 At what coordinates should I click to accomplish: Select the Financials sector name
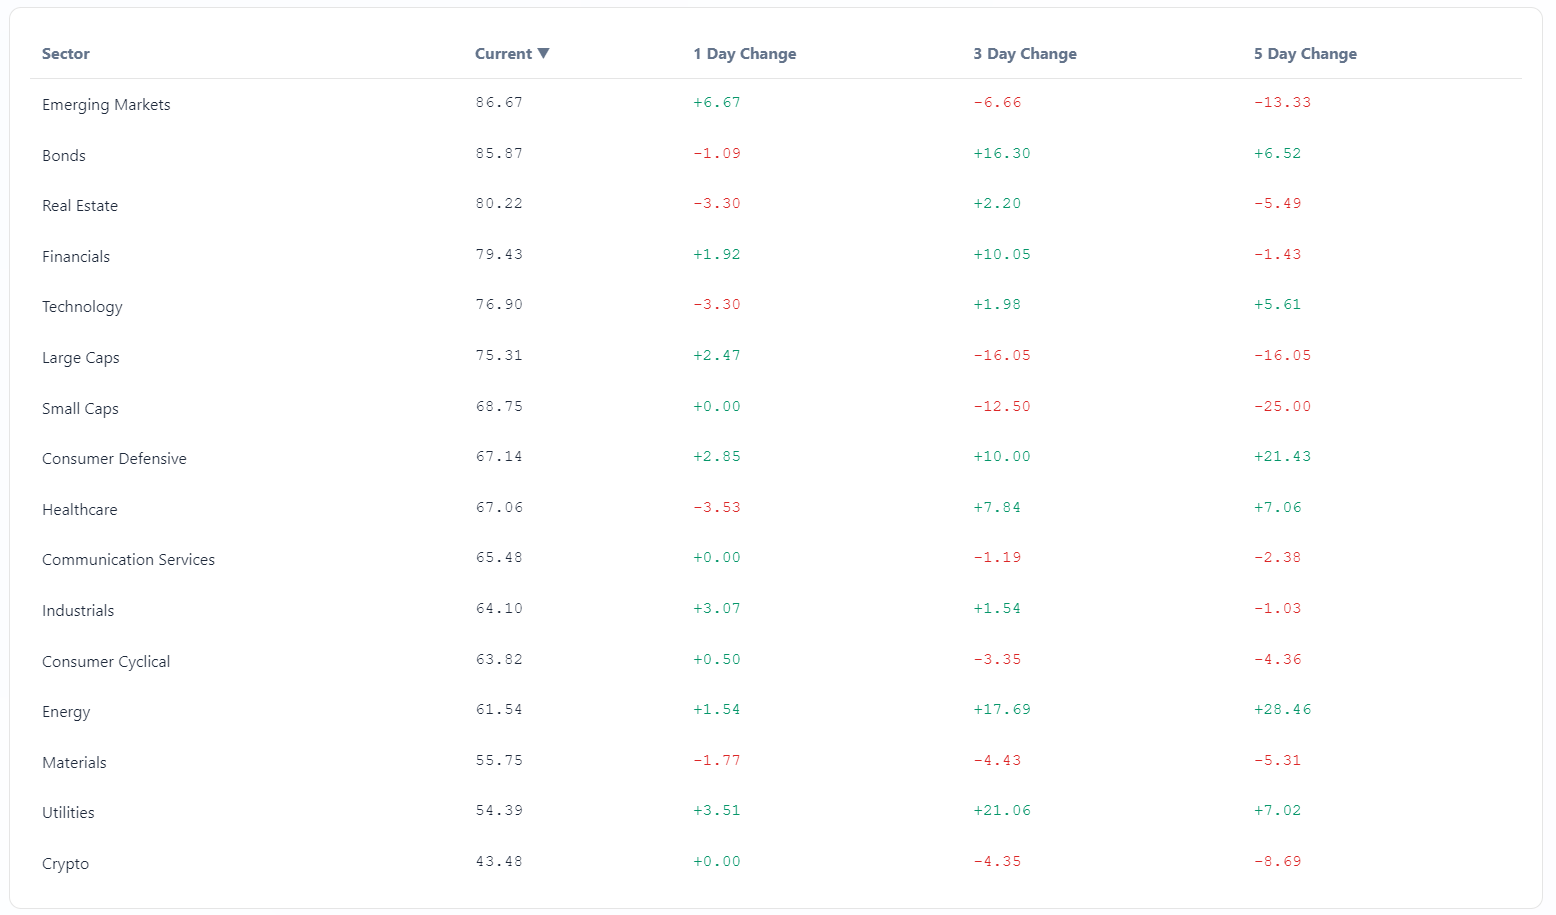coord(76,257)
